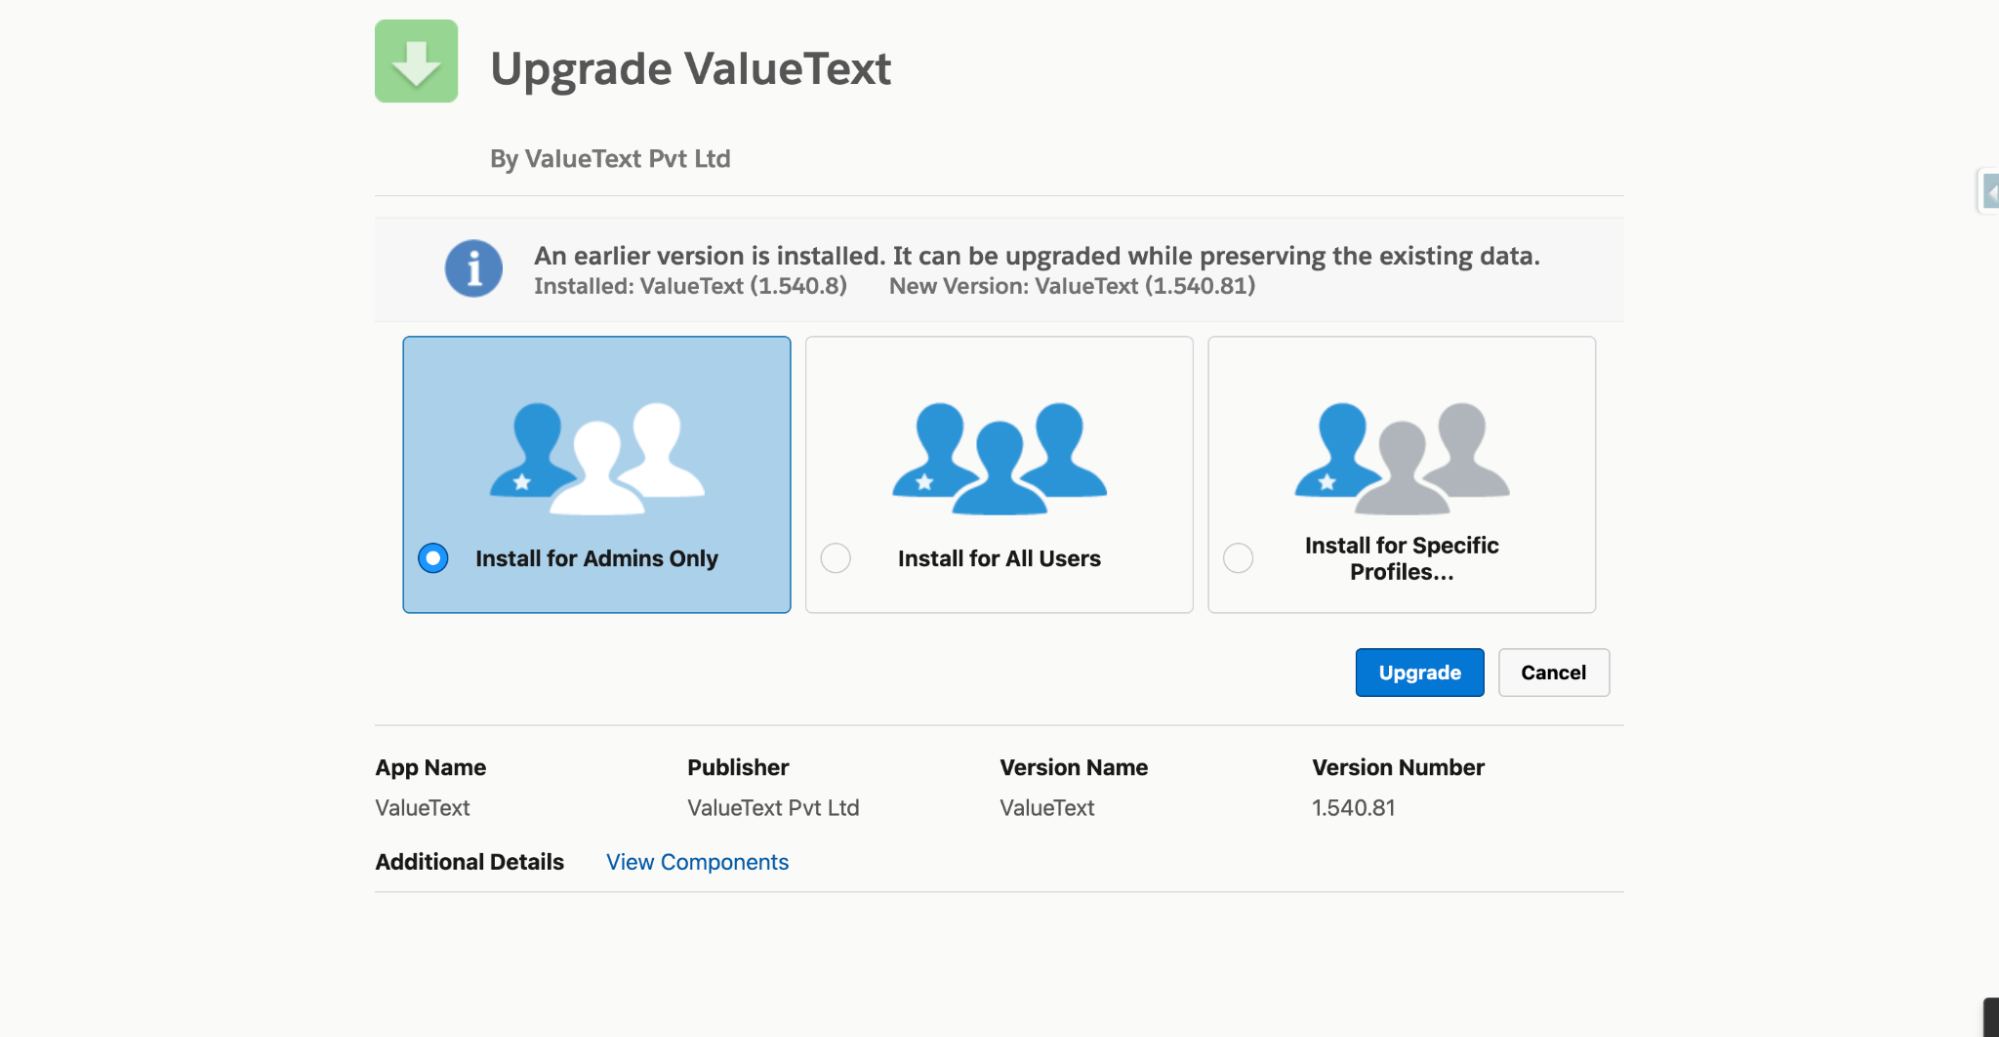Click the green download arrow package icon
Screen dimensions: 1999x1037
point(416,61)
